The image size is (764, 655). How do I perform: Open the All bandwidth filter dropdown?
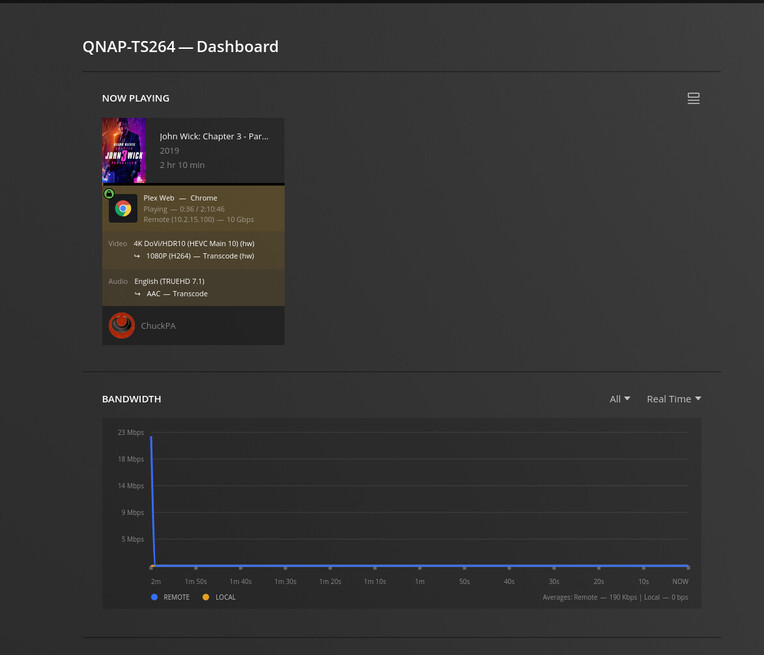620,399
